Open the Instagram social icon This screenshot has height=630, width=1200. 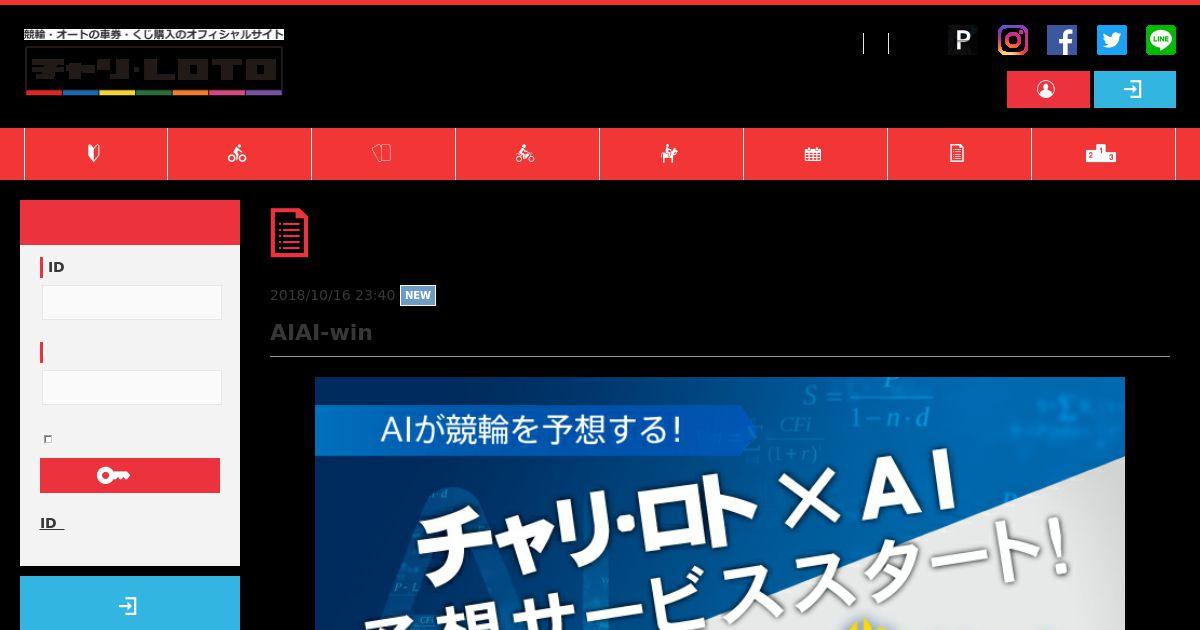[1013, 40]
